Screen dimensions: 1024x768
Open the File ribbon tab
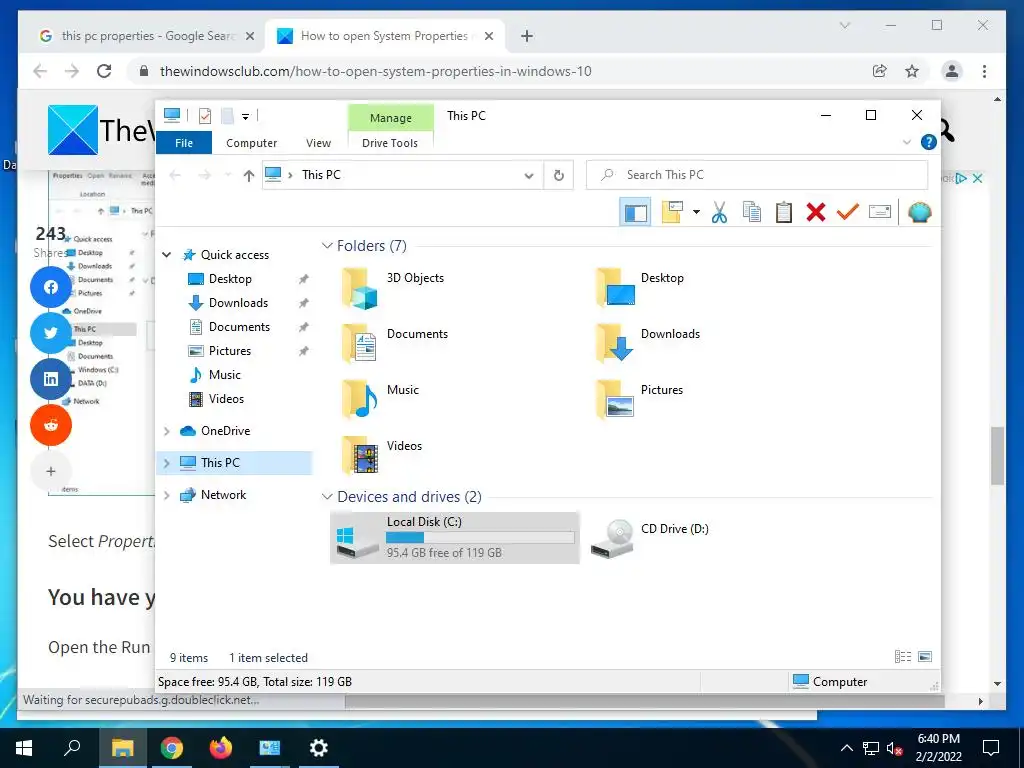click(x=184, y=143)
